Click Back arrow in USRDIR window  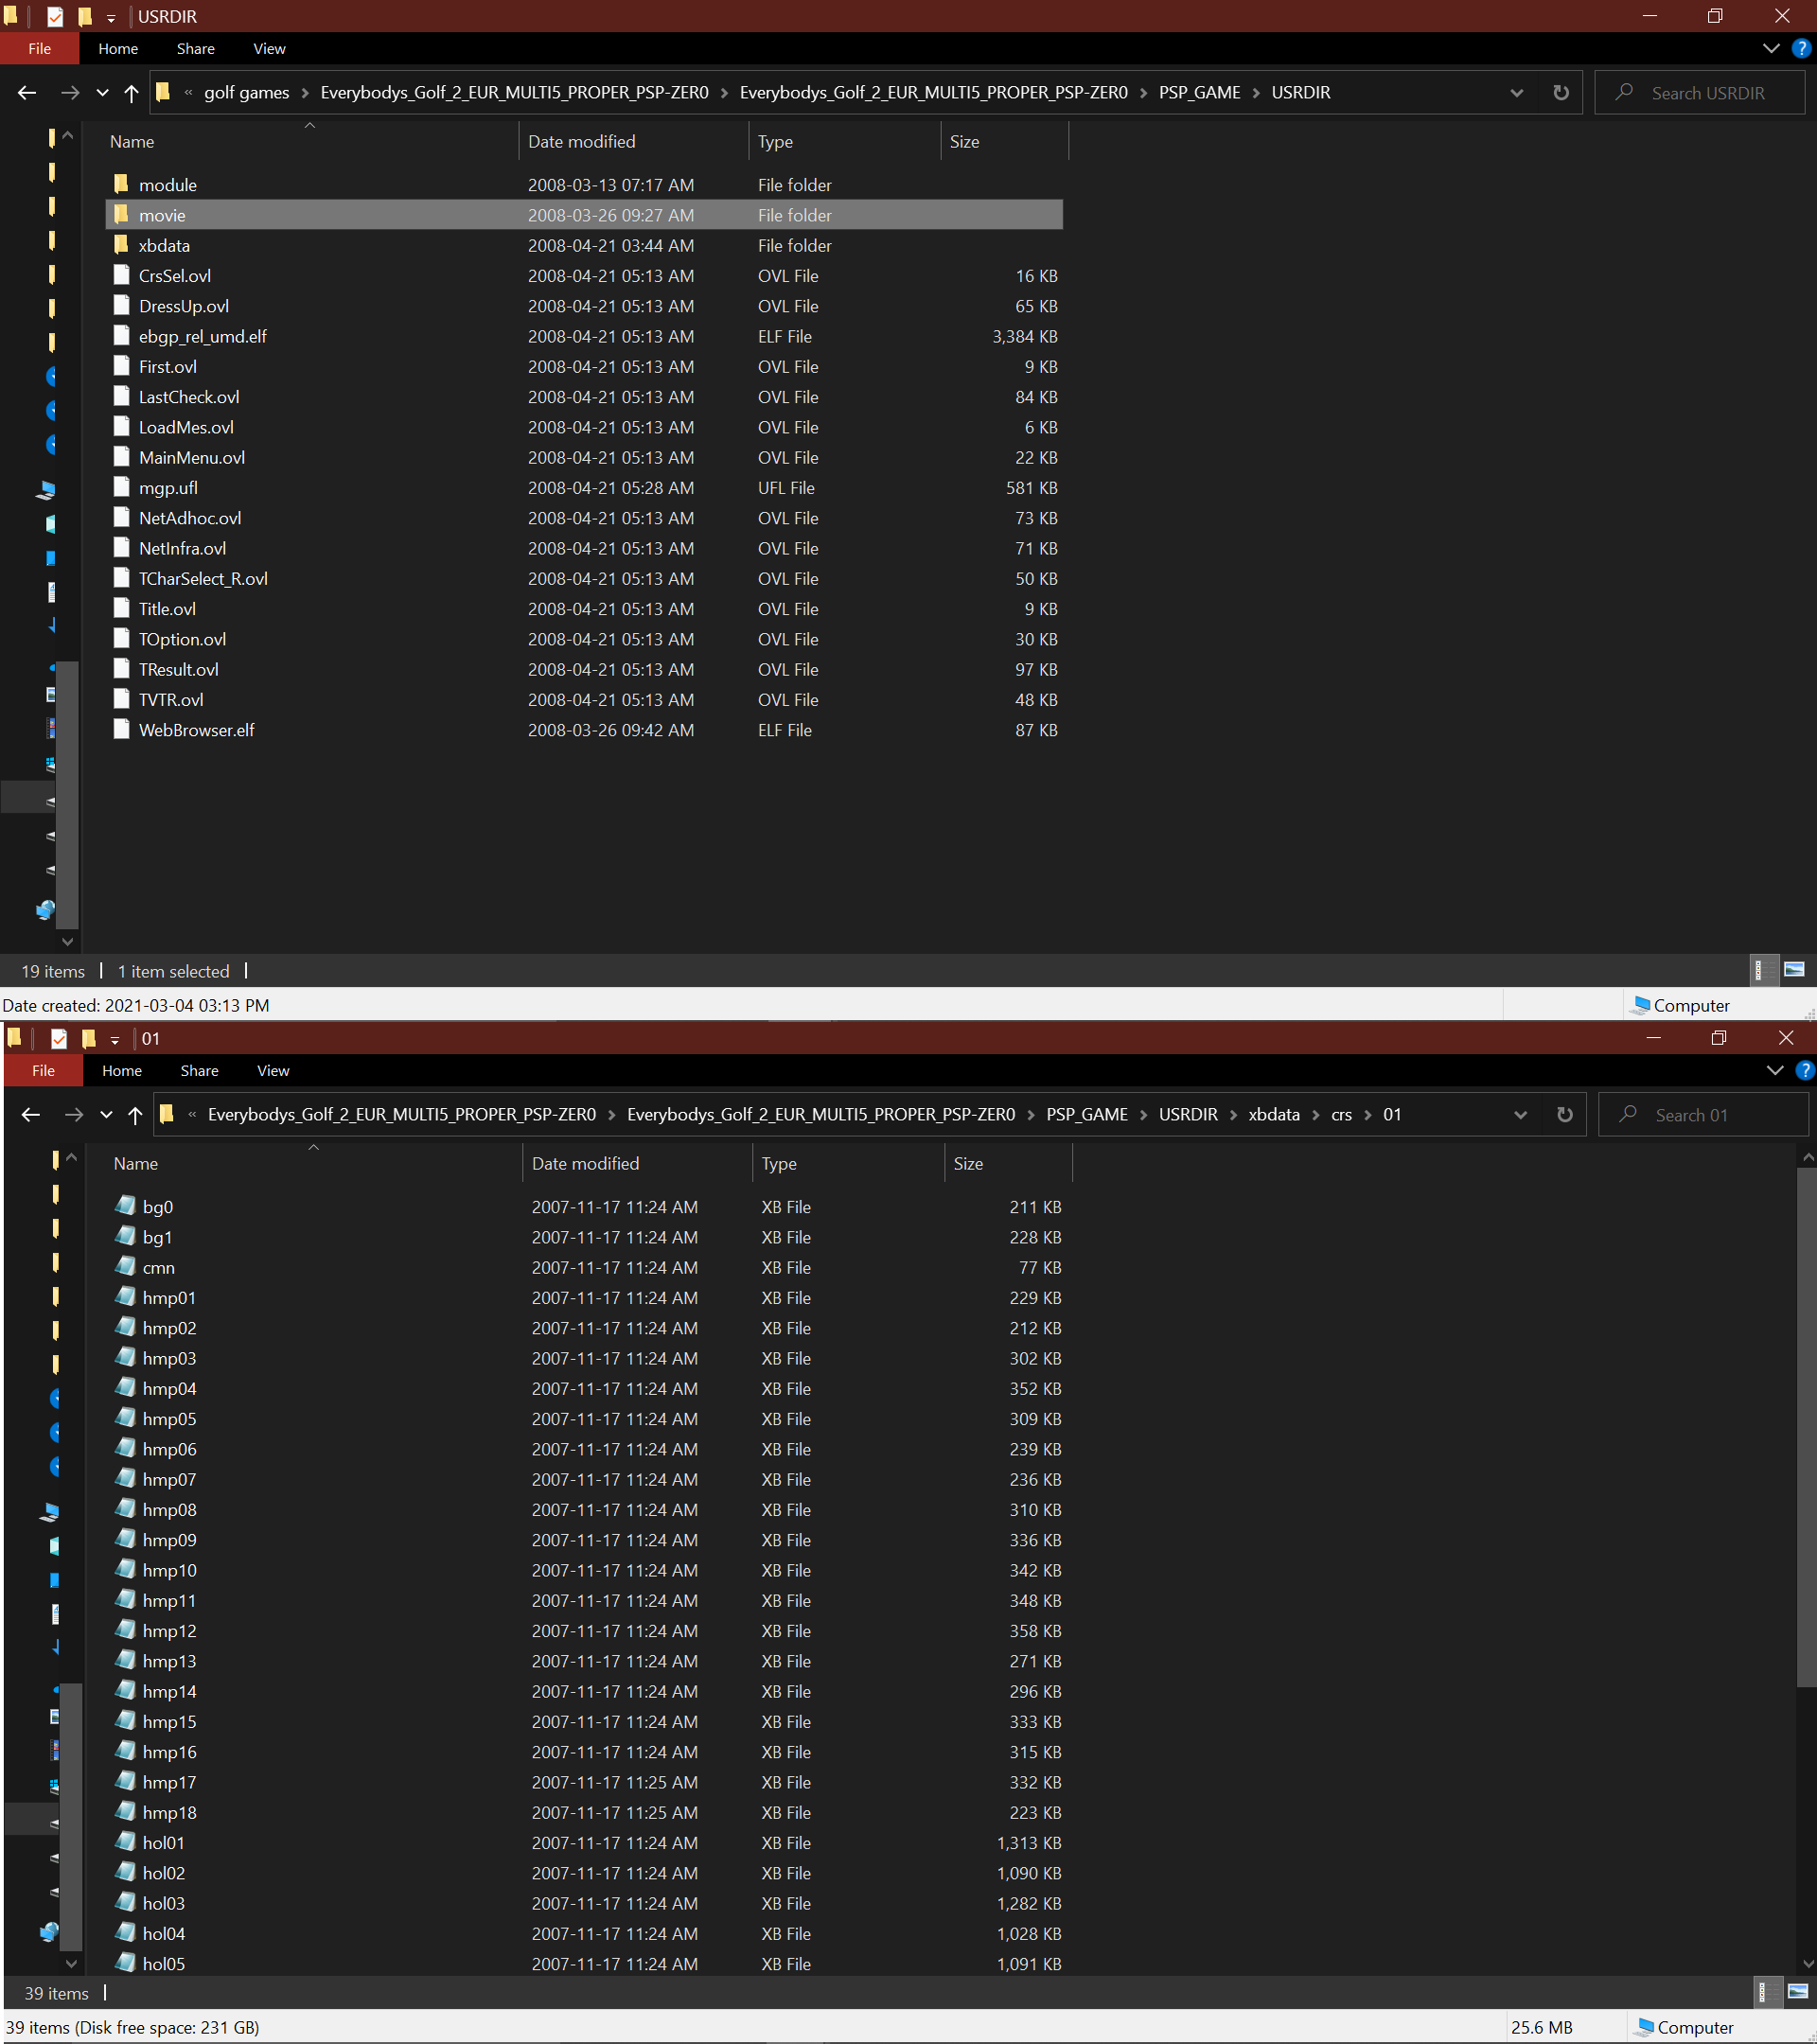pos(27,93)
